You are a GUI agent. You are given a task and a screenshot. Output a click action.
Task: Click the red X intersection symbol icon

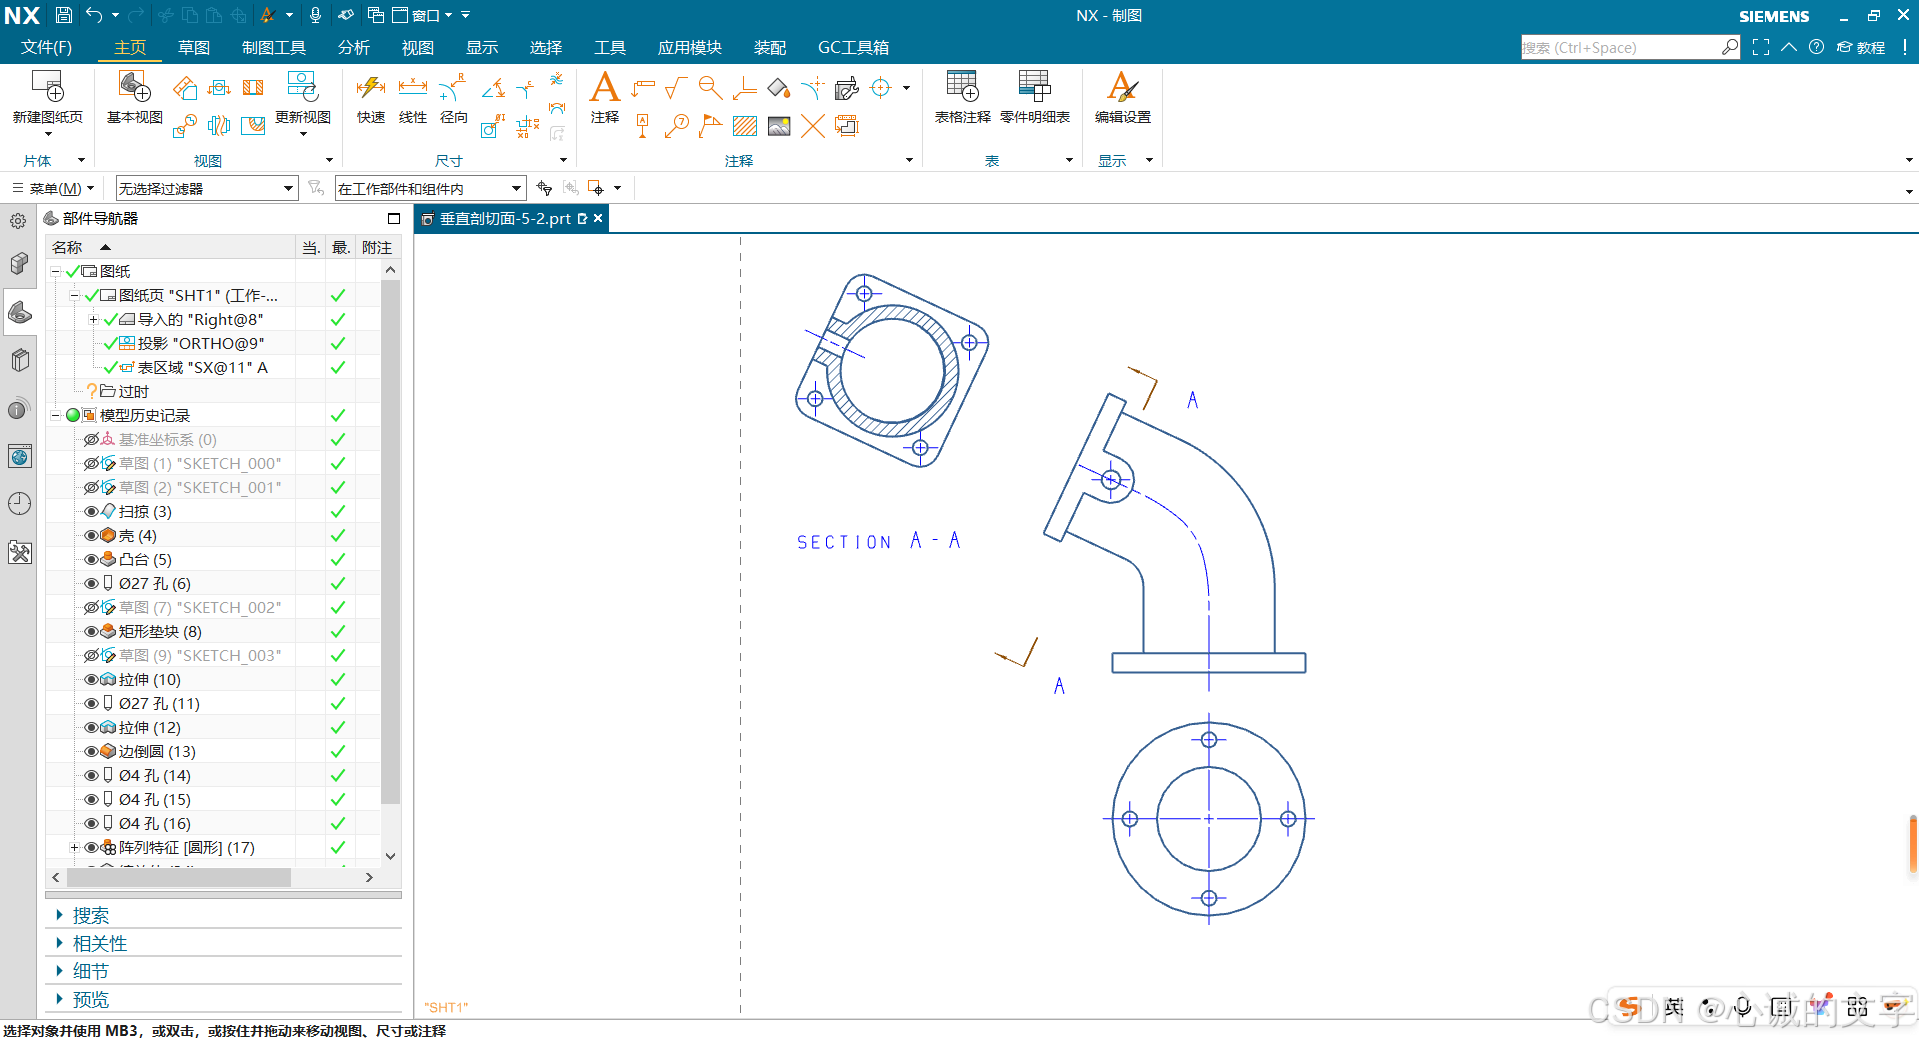point(812,126)
